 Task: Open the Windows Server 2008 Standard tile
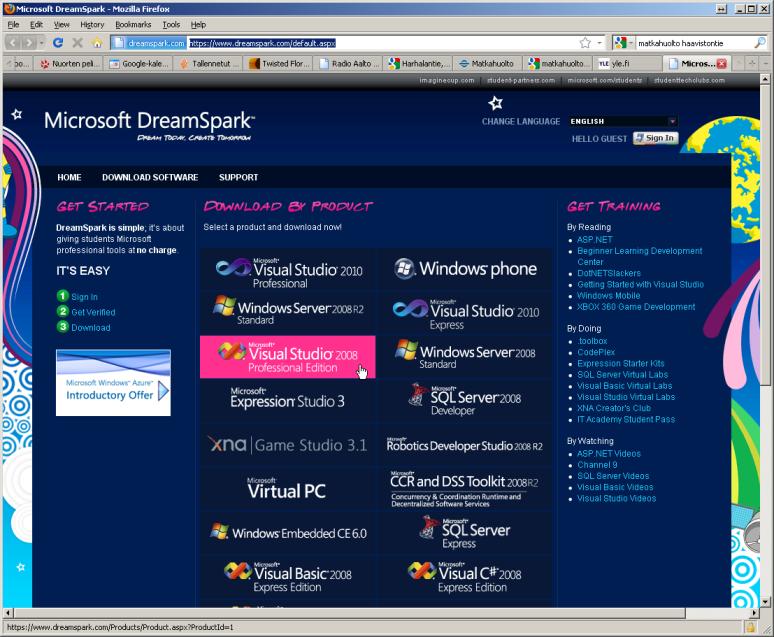pyautogui.click(x=465, y=356)
